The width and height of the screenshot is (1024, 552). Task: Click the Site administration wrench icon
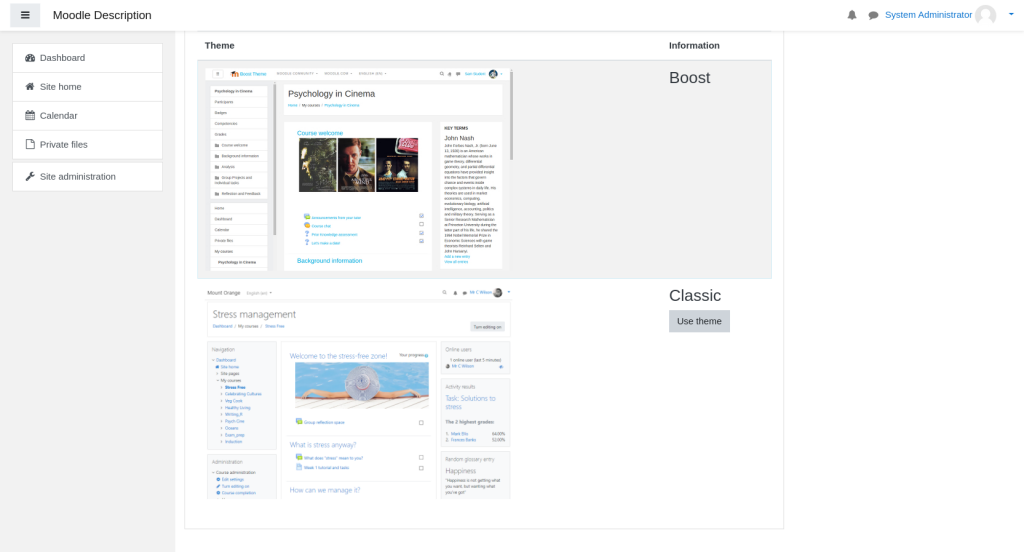coord(30,177)
